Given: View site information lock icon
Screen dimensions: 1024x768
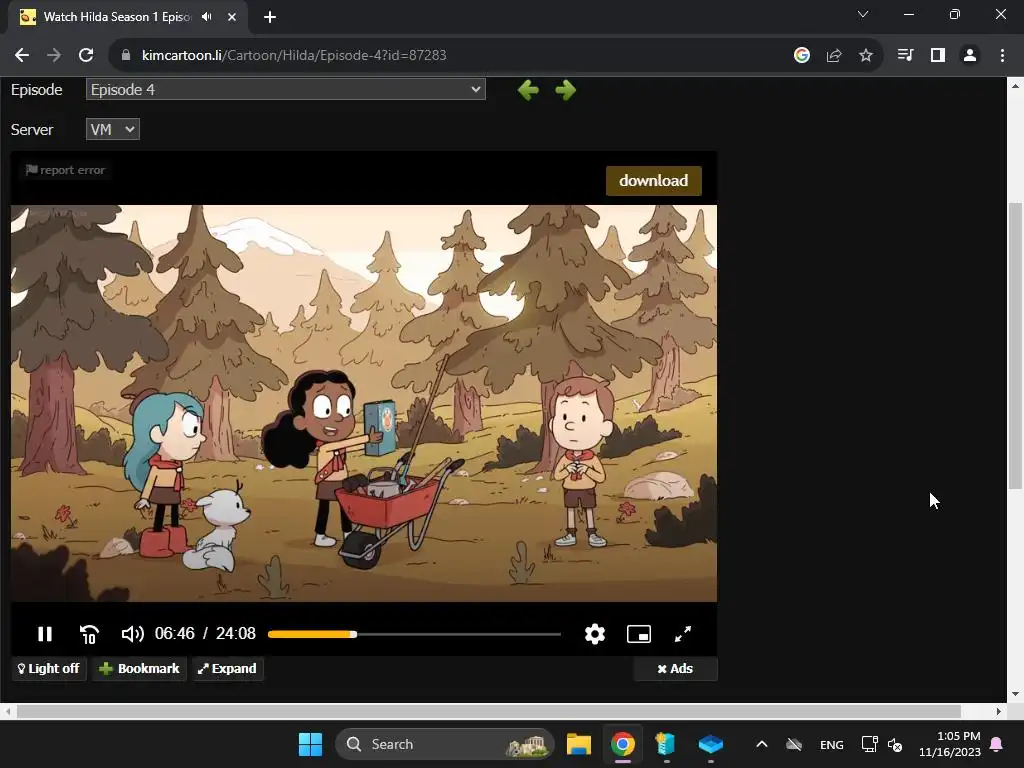Looking at the screenshot, I should [126, 56].
